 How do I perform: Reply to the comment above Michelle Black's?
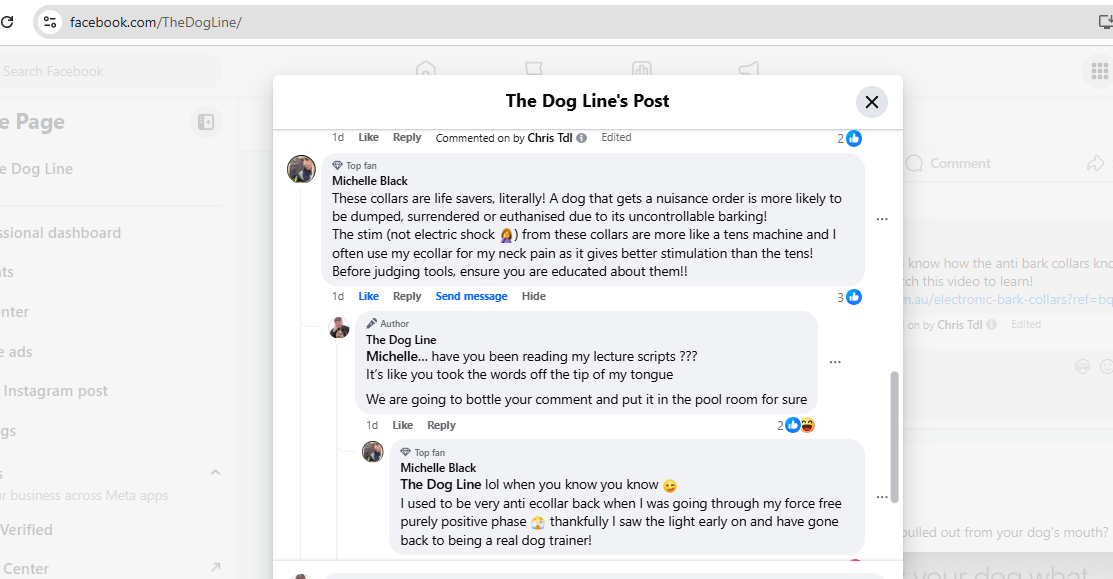(407, 137)
